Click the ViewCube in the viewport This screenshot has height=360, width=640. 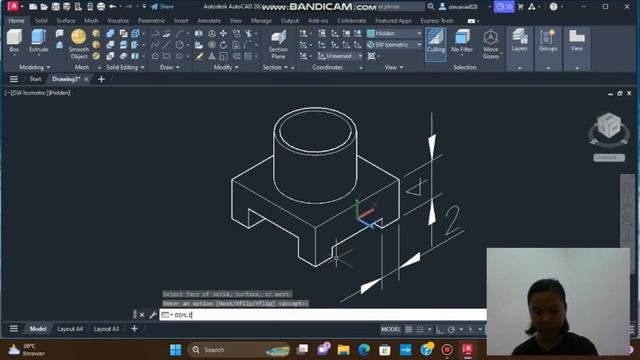[609, 127]
